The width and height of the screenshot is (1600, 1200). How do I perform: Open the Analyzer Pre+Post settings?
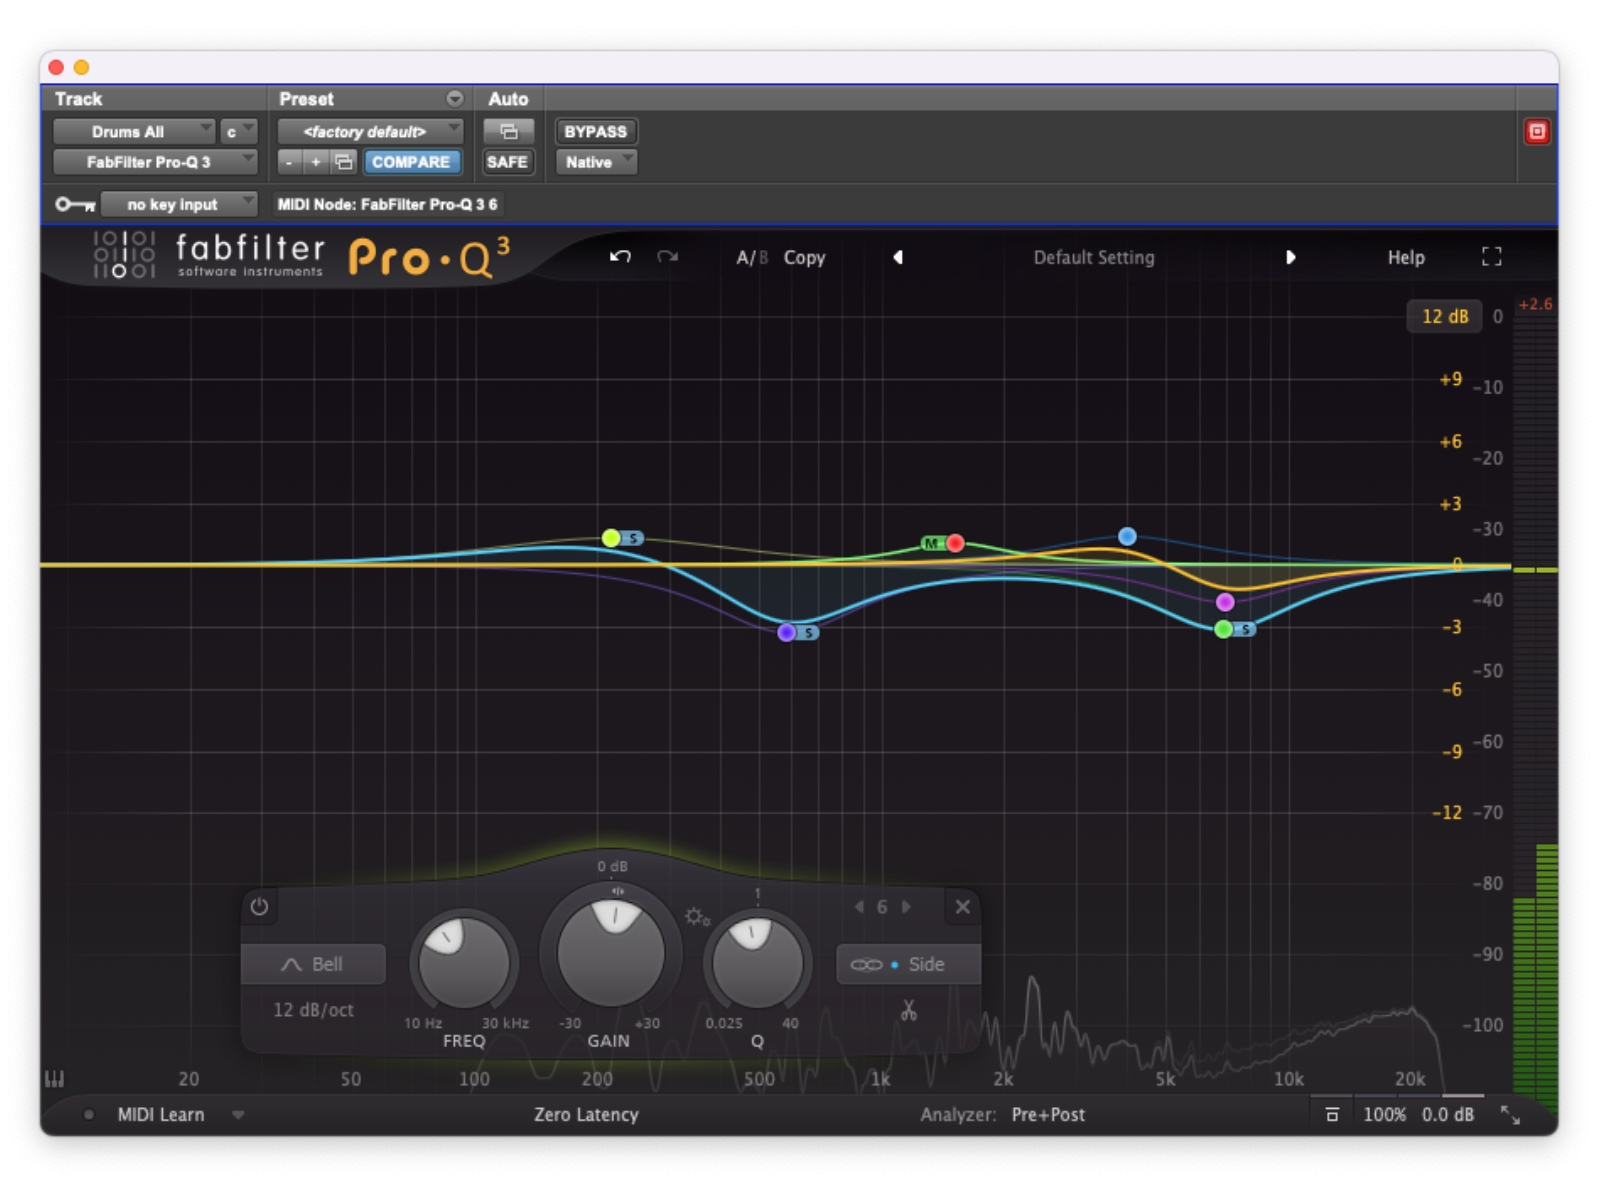1048,1114
